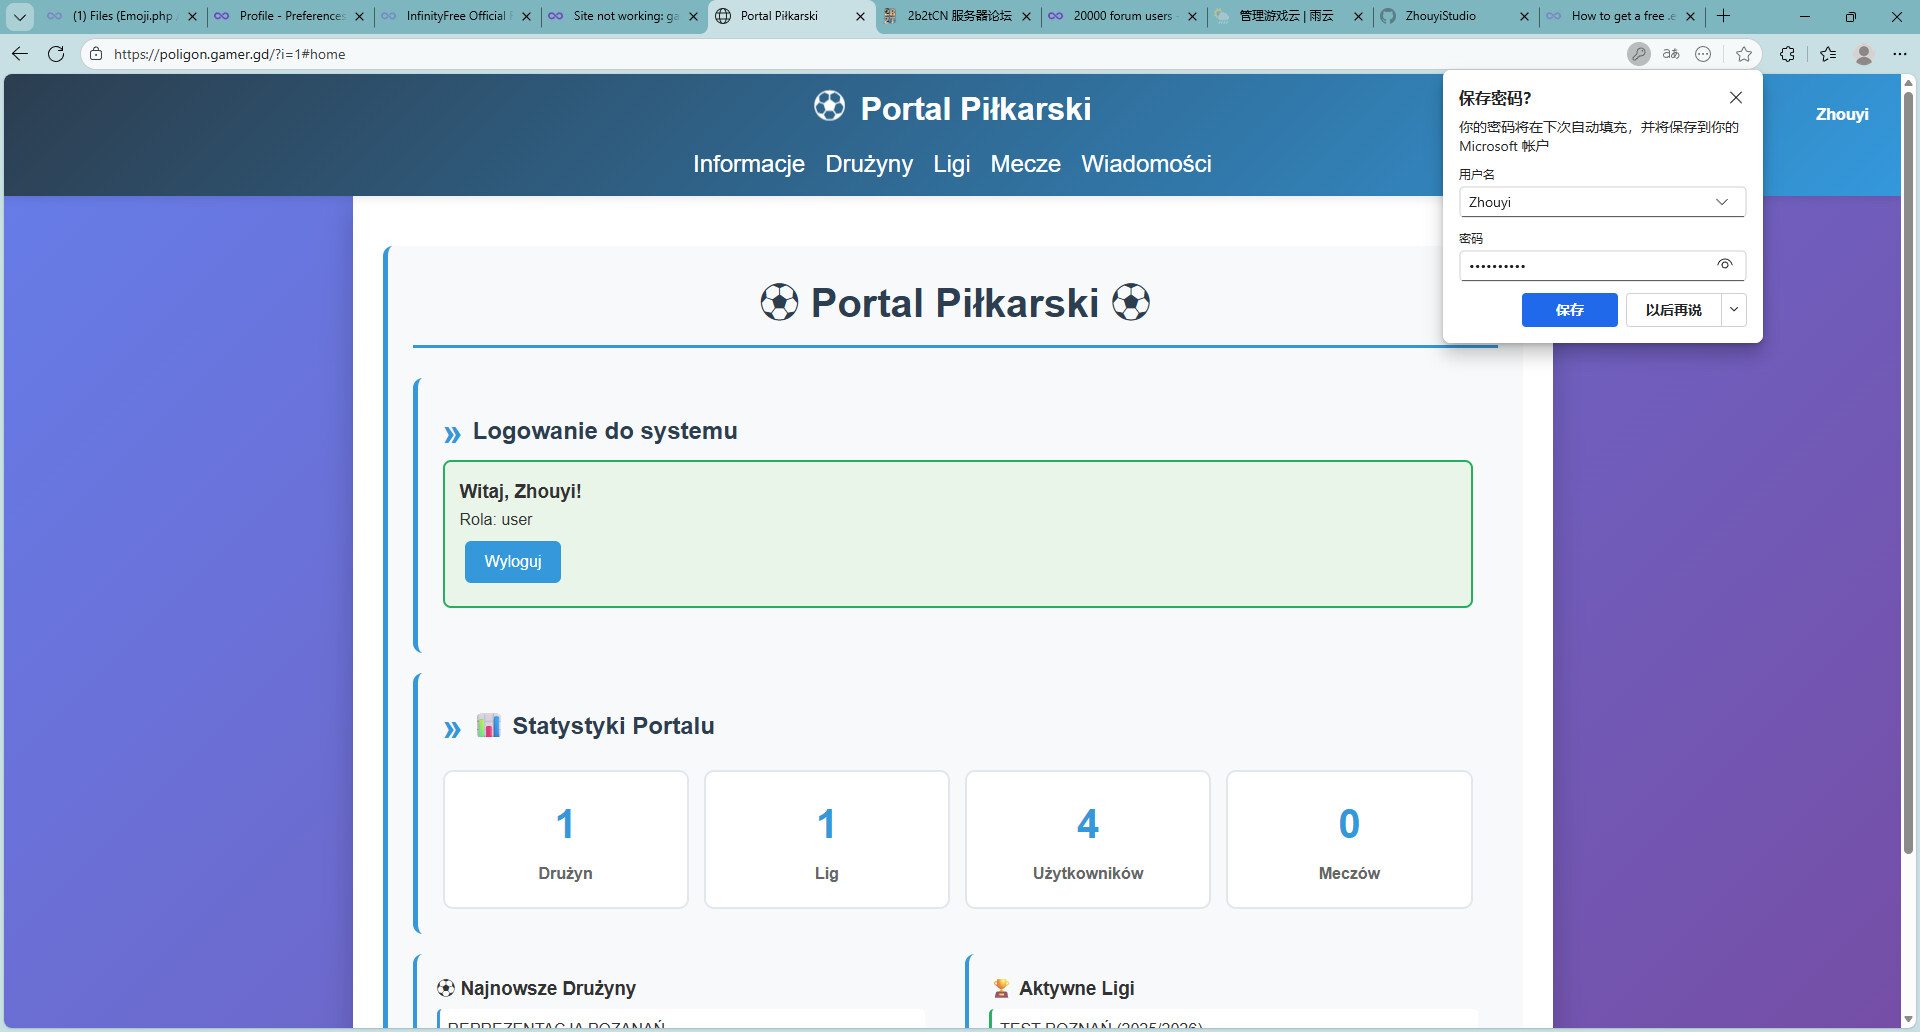Click the browser profile avatar icon
Image resolution: width=1920 pixels, height=1032 pixels.
tap(1864, 54)
